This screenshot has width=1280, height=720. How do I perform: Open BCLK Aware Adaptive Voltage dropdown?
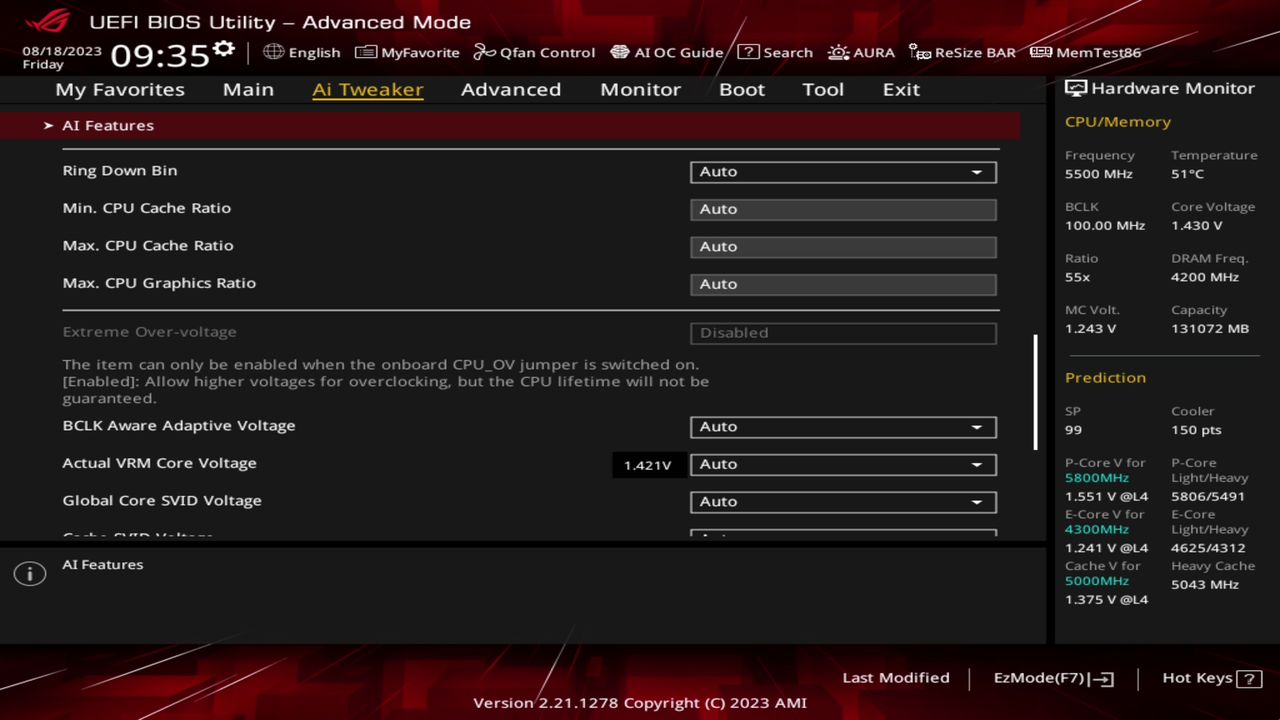(843, 426)
